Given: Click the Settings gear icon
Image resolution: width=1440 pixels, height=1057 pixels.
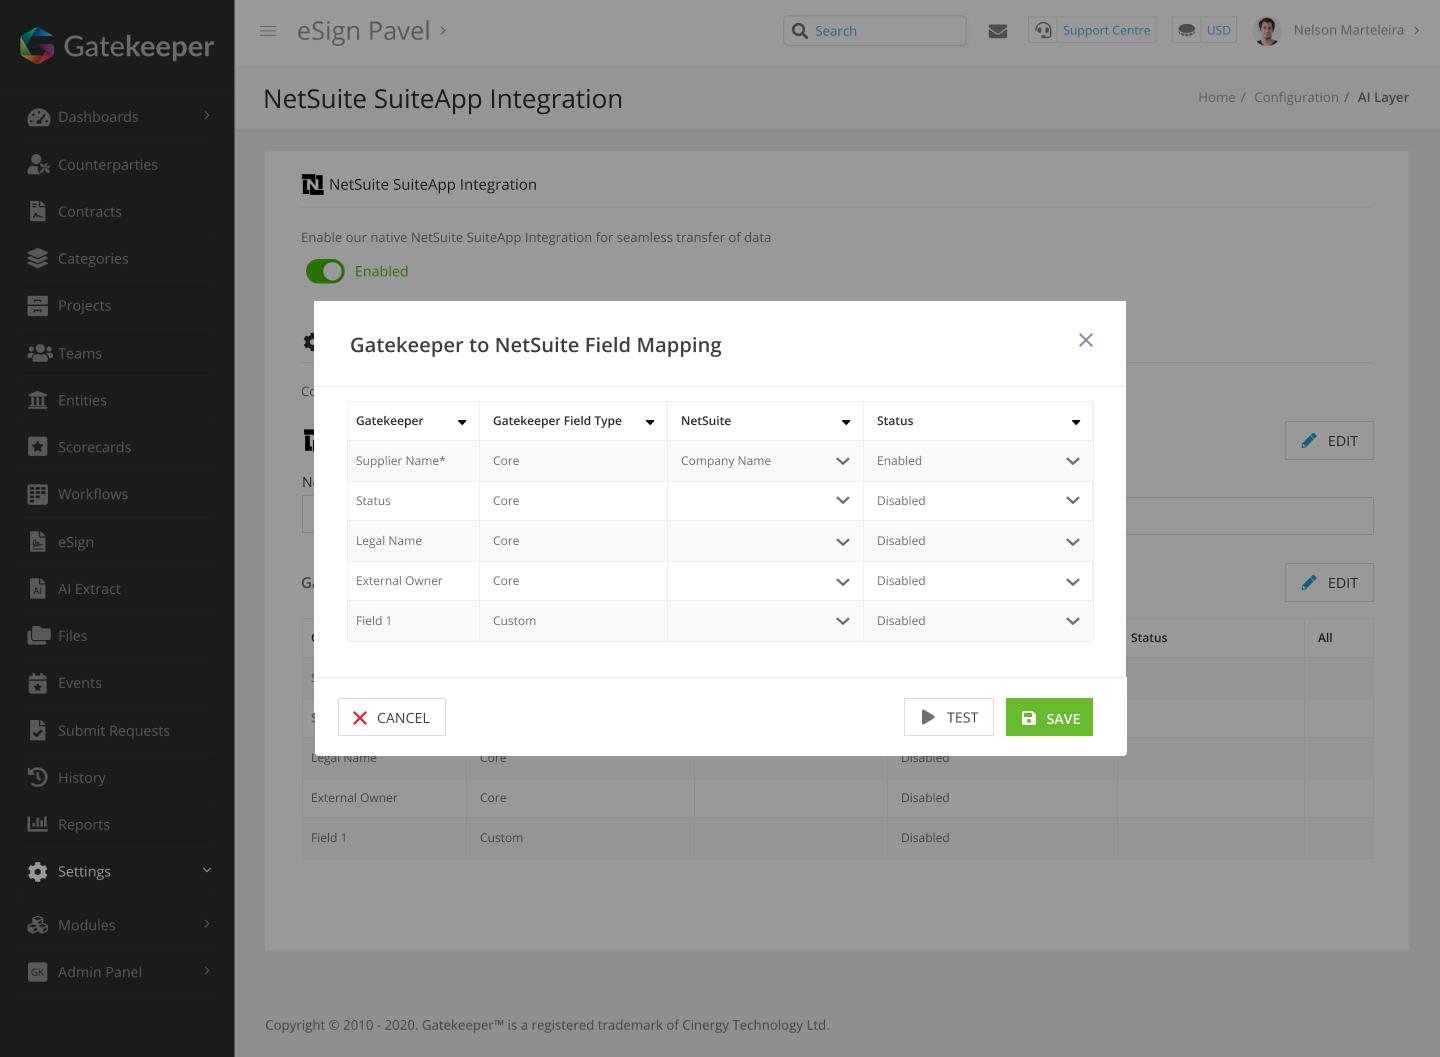Looking at the screenshot, I should [x=38, y=871].
